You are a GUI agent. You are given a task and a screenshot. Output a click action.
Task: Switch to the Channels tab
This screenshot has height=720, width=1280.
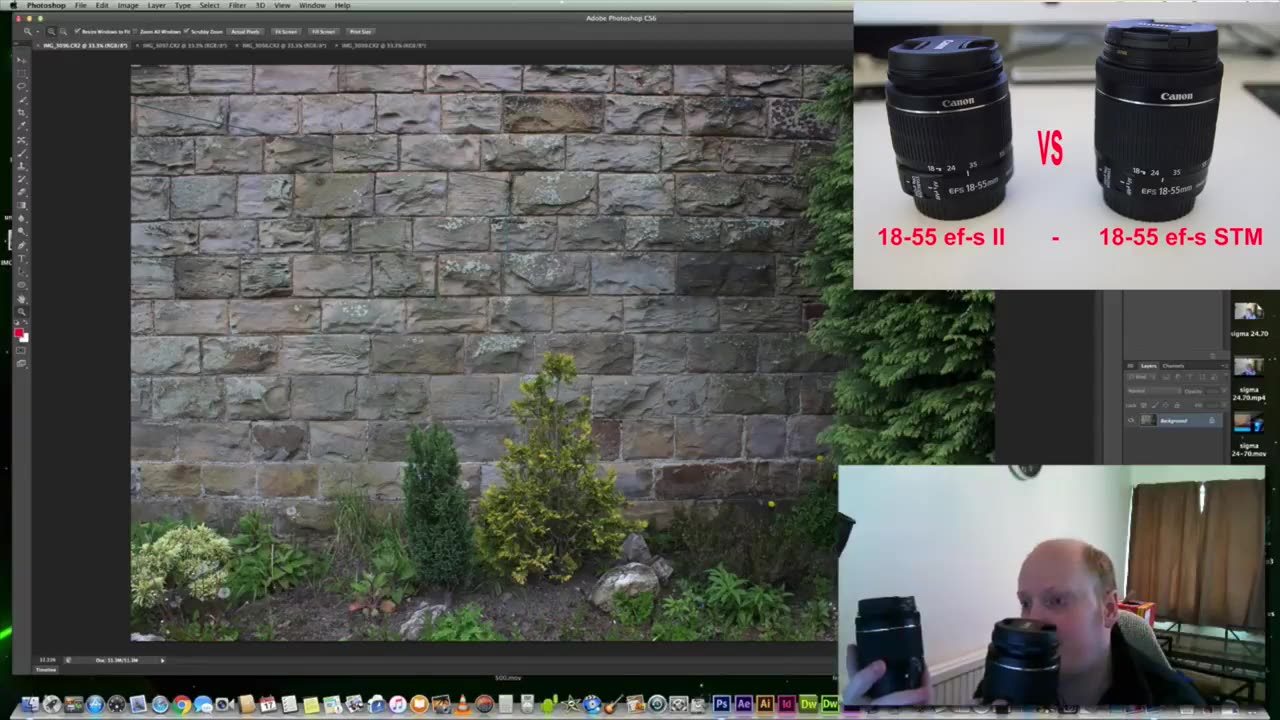pos(1173,366)
